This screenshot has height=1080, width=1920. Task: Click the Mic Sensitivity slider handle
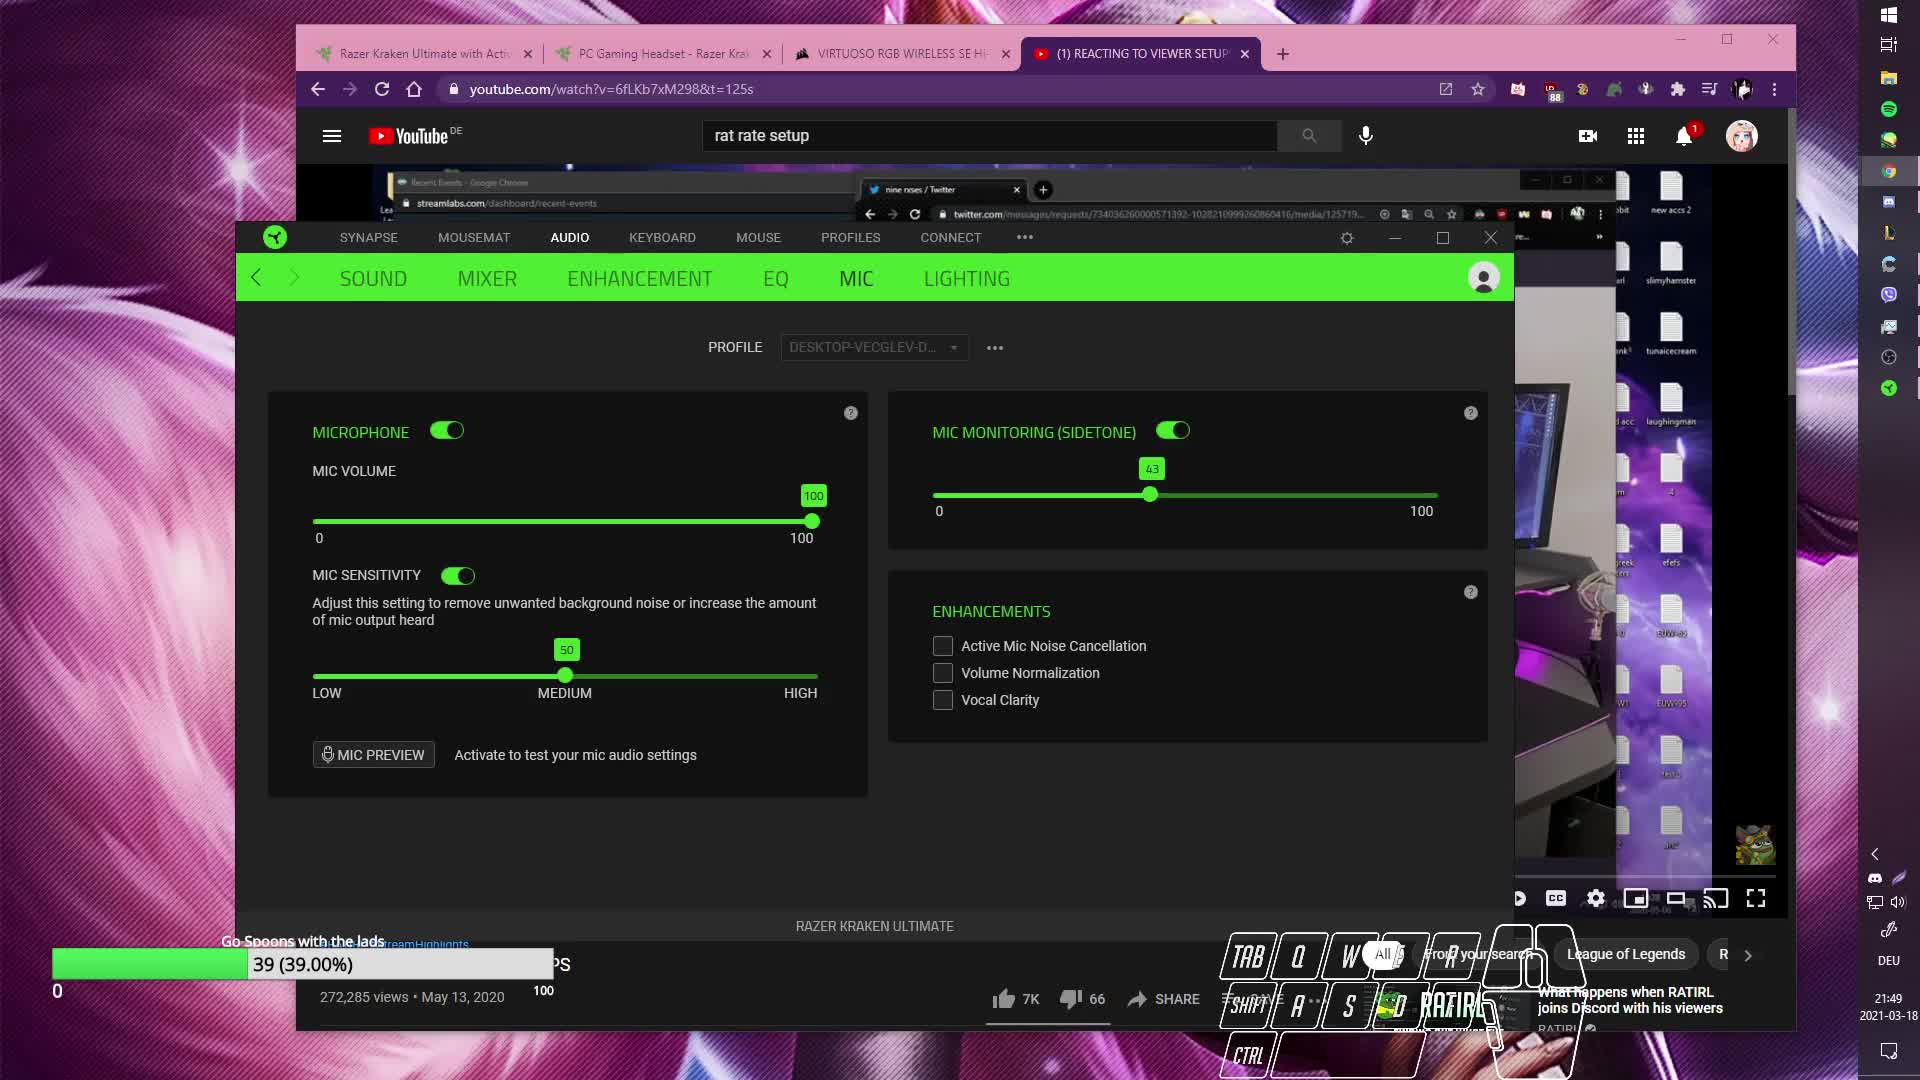[x=565, y=676]
